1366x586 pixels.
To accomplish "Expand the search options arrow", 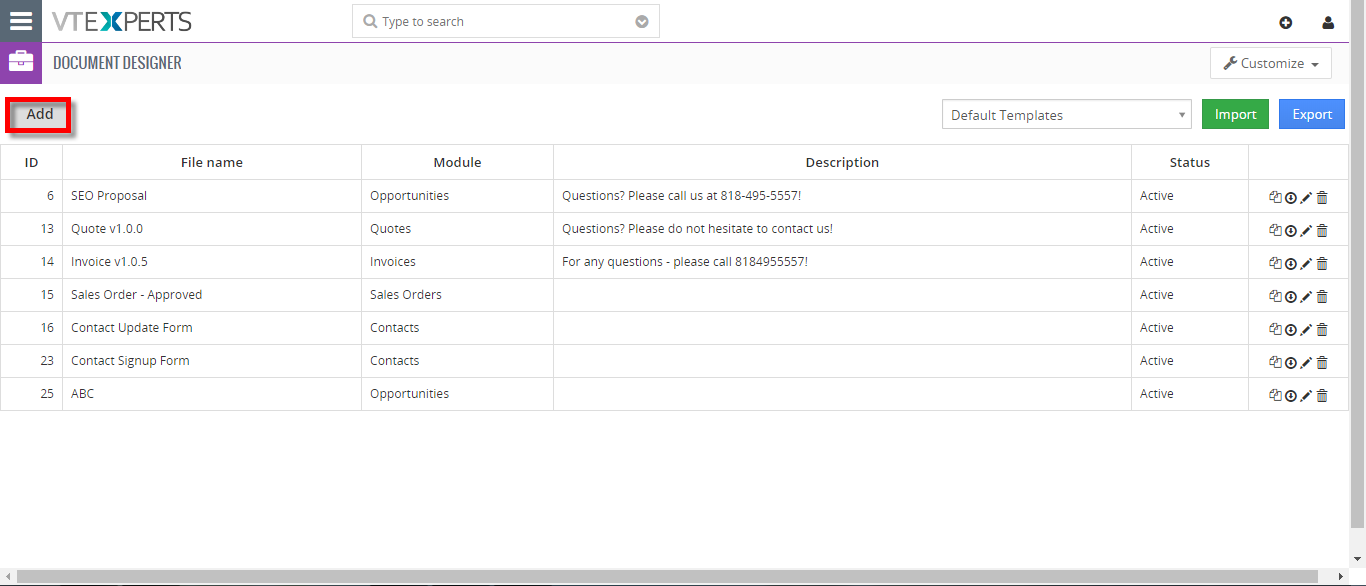I will (642, 22).
